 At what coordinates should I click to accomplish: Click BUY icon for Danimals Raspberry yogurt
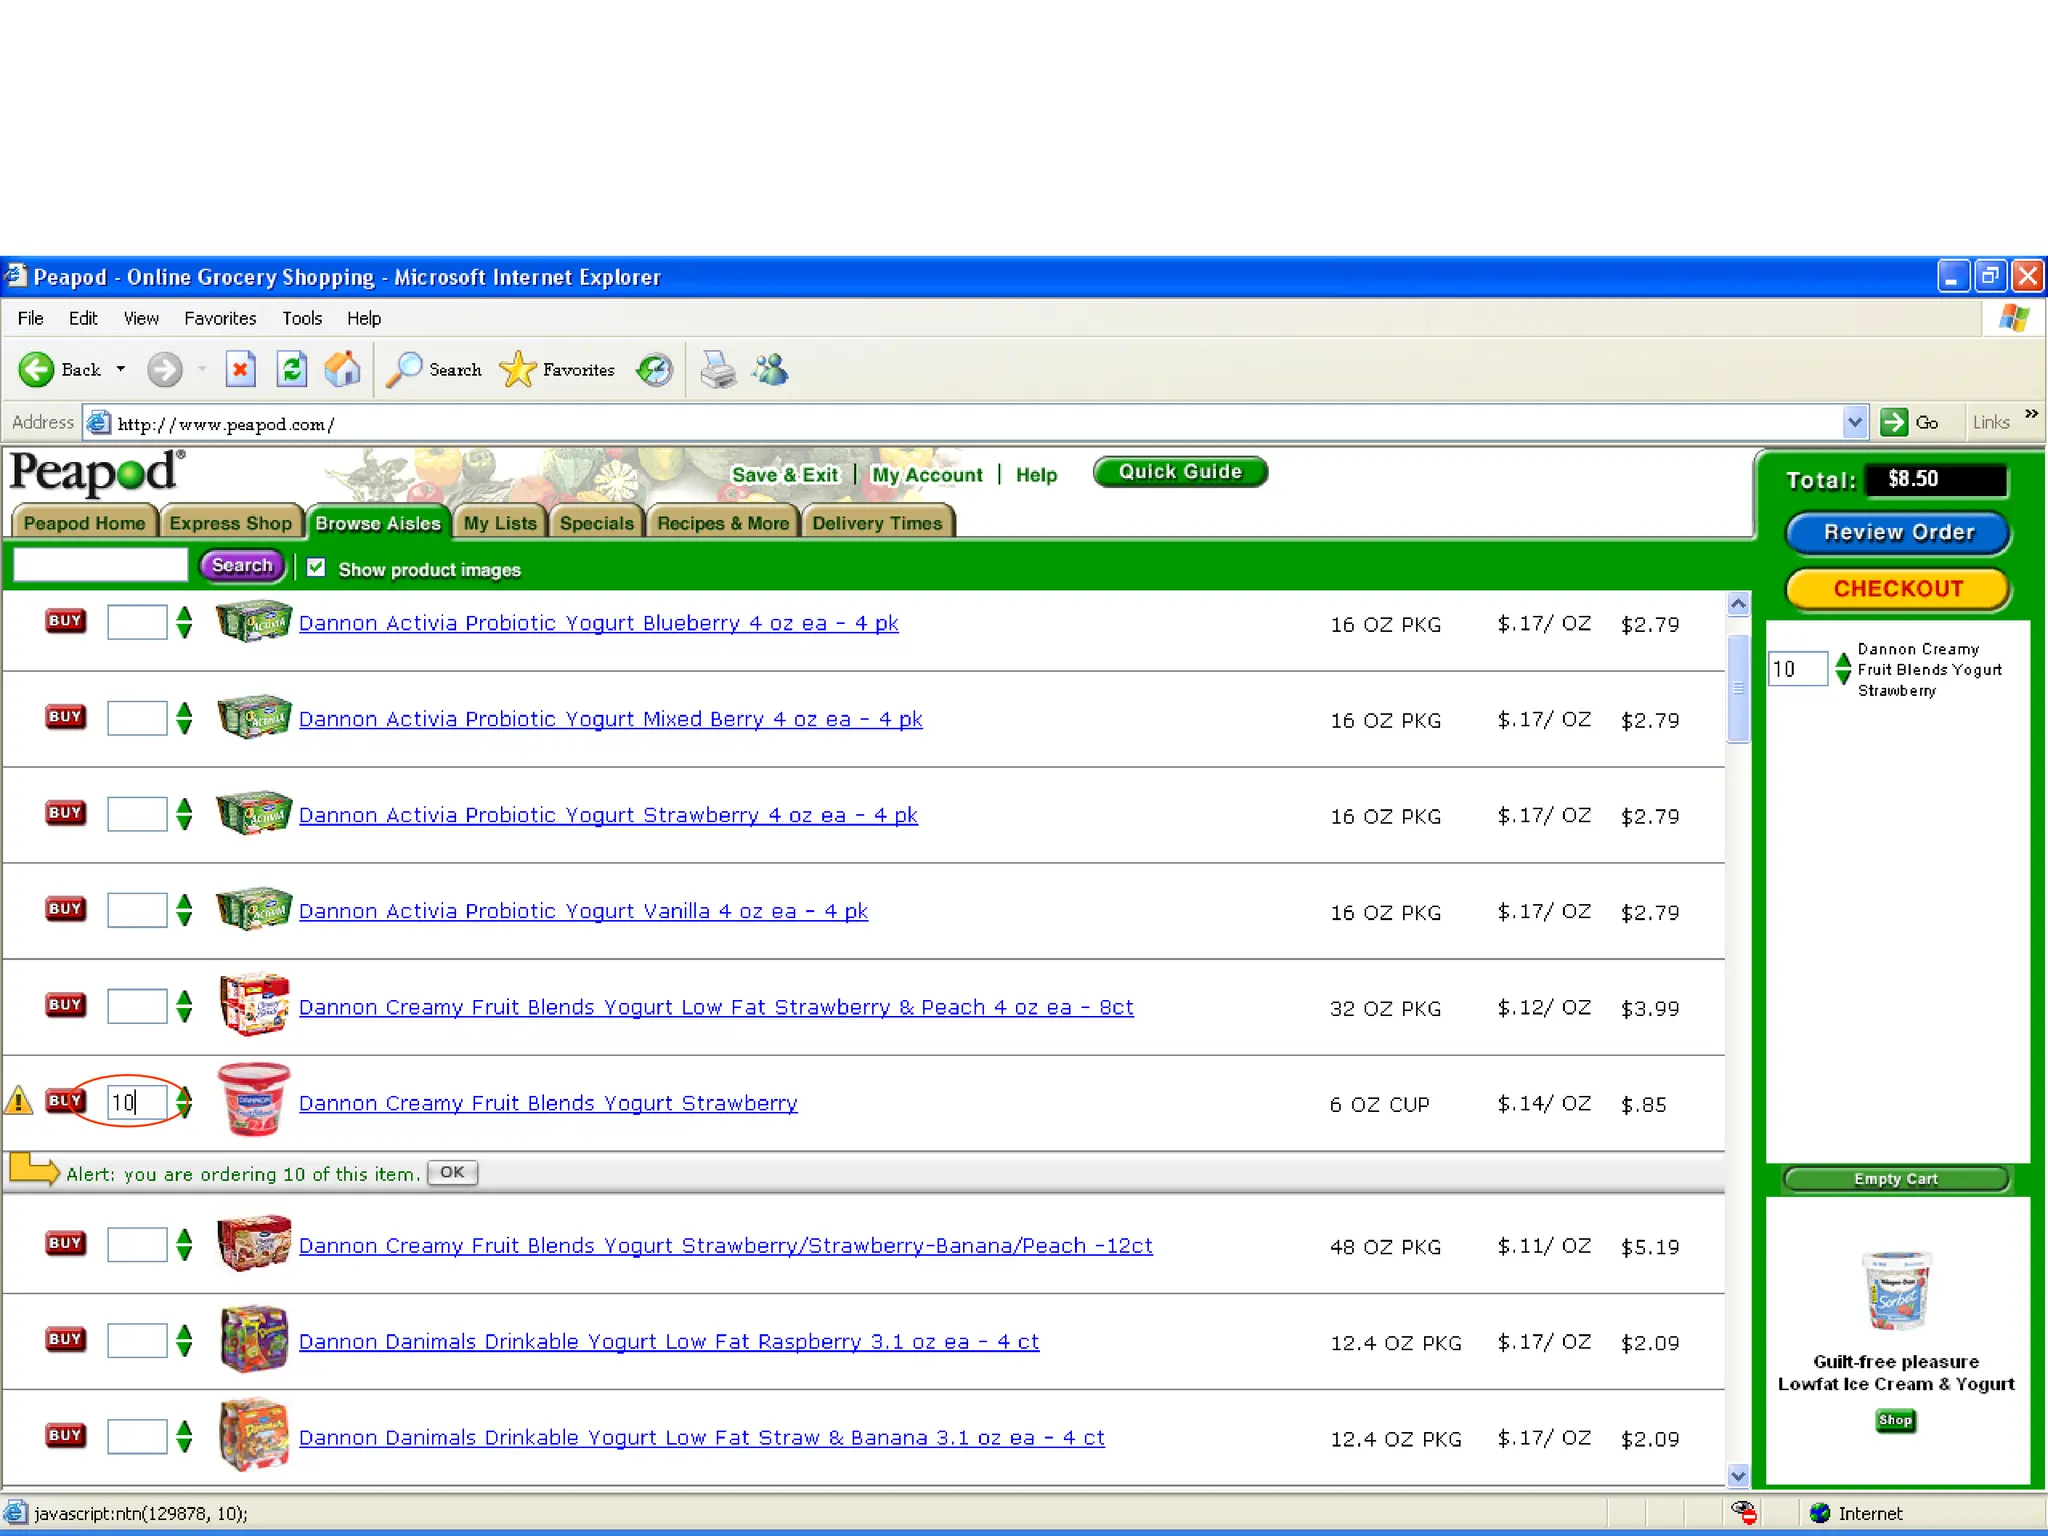[65, 1339]
